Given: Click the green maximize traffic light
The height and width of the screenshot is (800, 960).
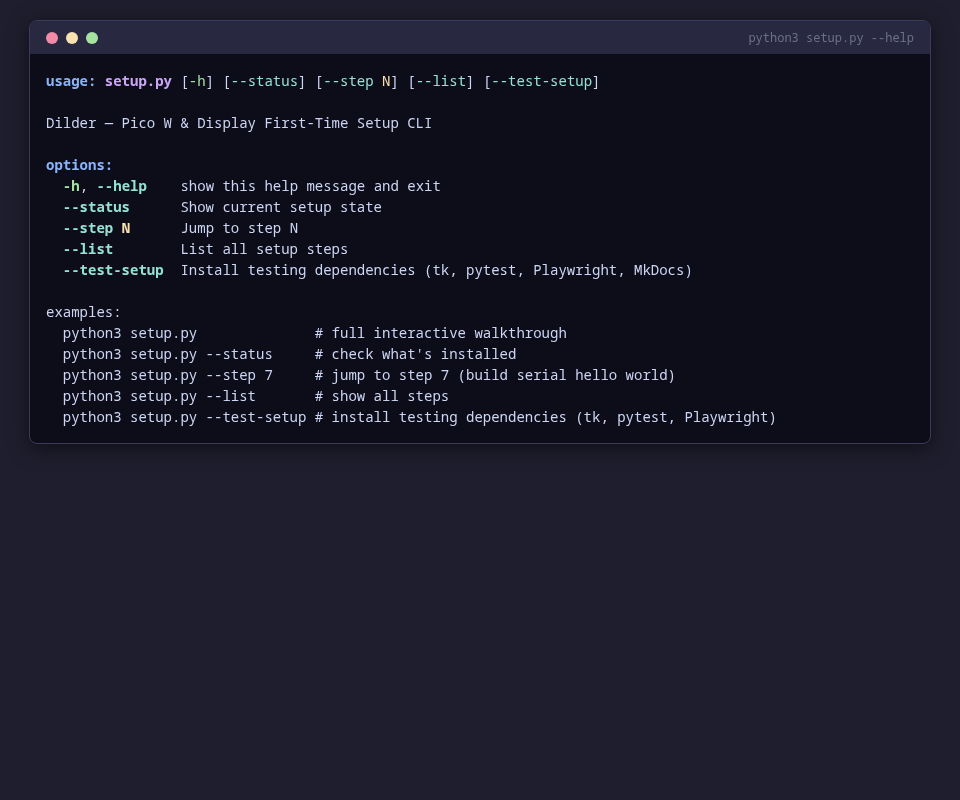Looking at the screenshot, I should pyautogui.click(x=92, y=38).
